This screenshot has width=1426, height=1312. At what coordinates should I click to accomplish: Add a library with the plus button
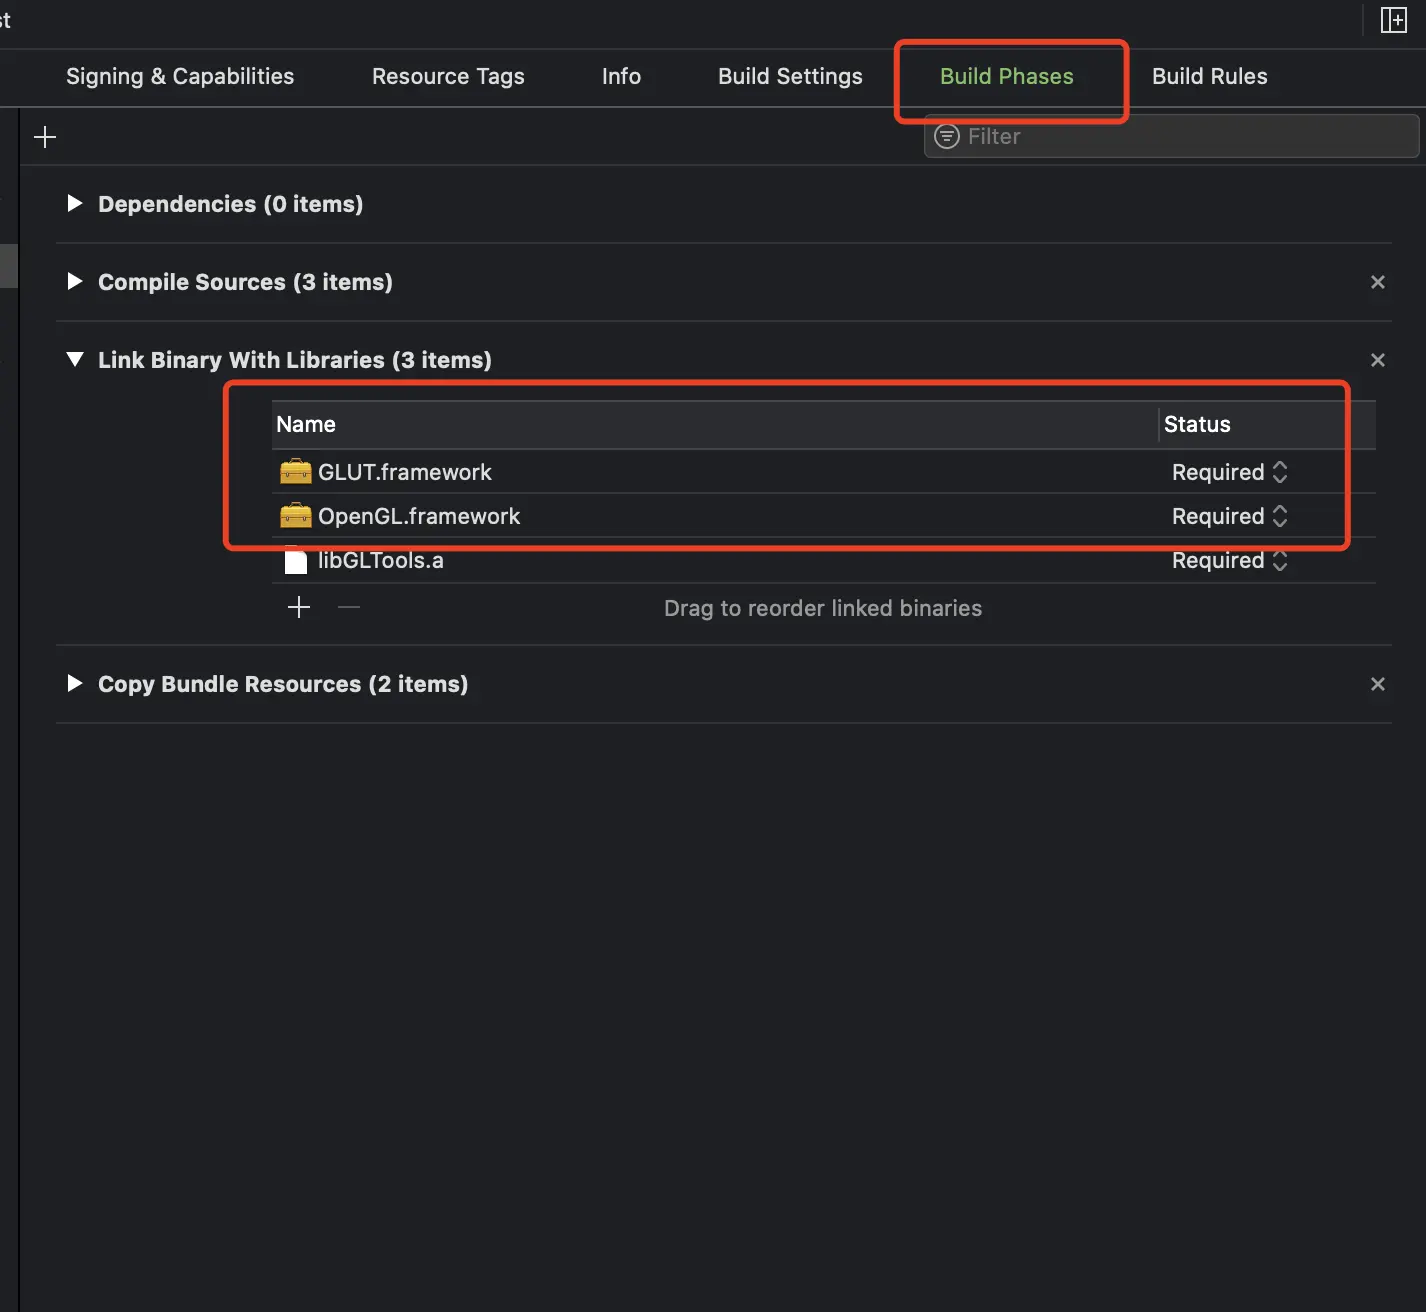pos(299,607)
